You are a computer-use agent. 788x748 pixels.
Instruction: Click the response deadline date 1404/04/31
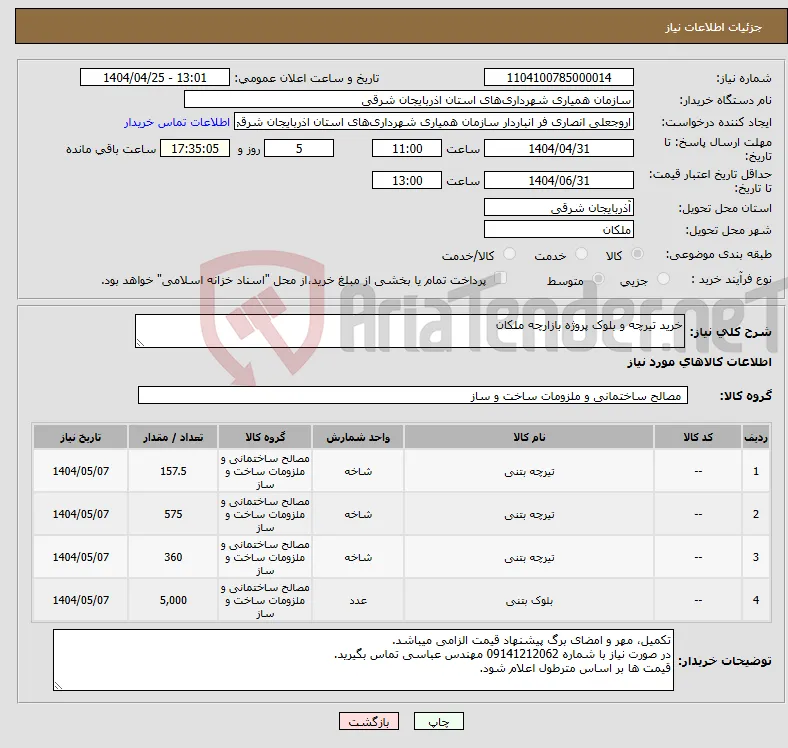point(558,148)
